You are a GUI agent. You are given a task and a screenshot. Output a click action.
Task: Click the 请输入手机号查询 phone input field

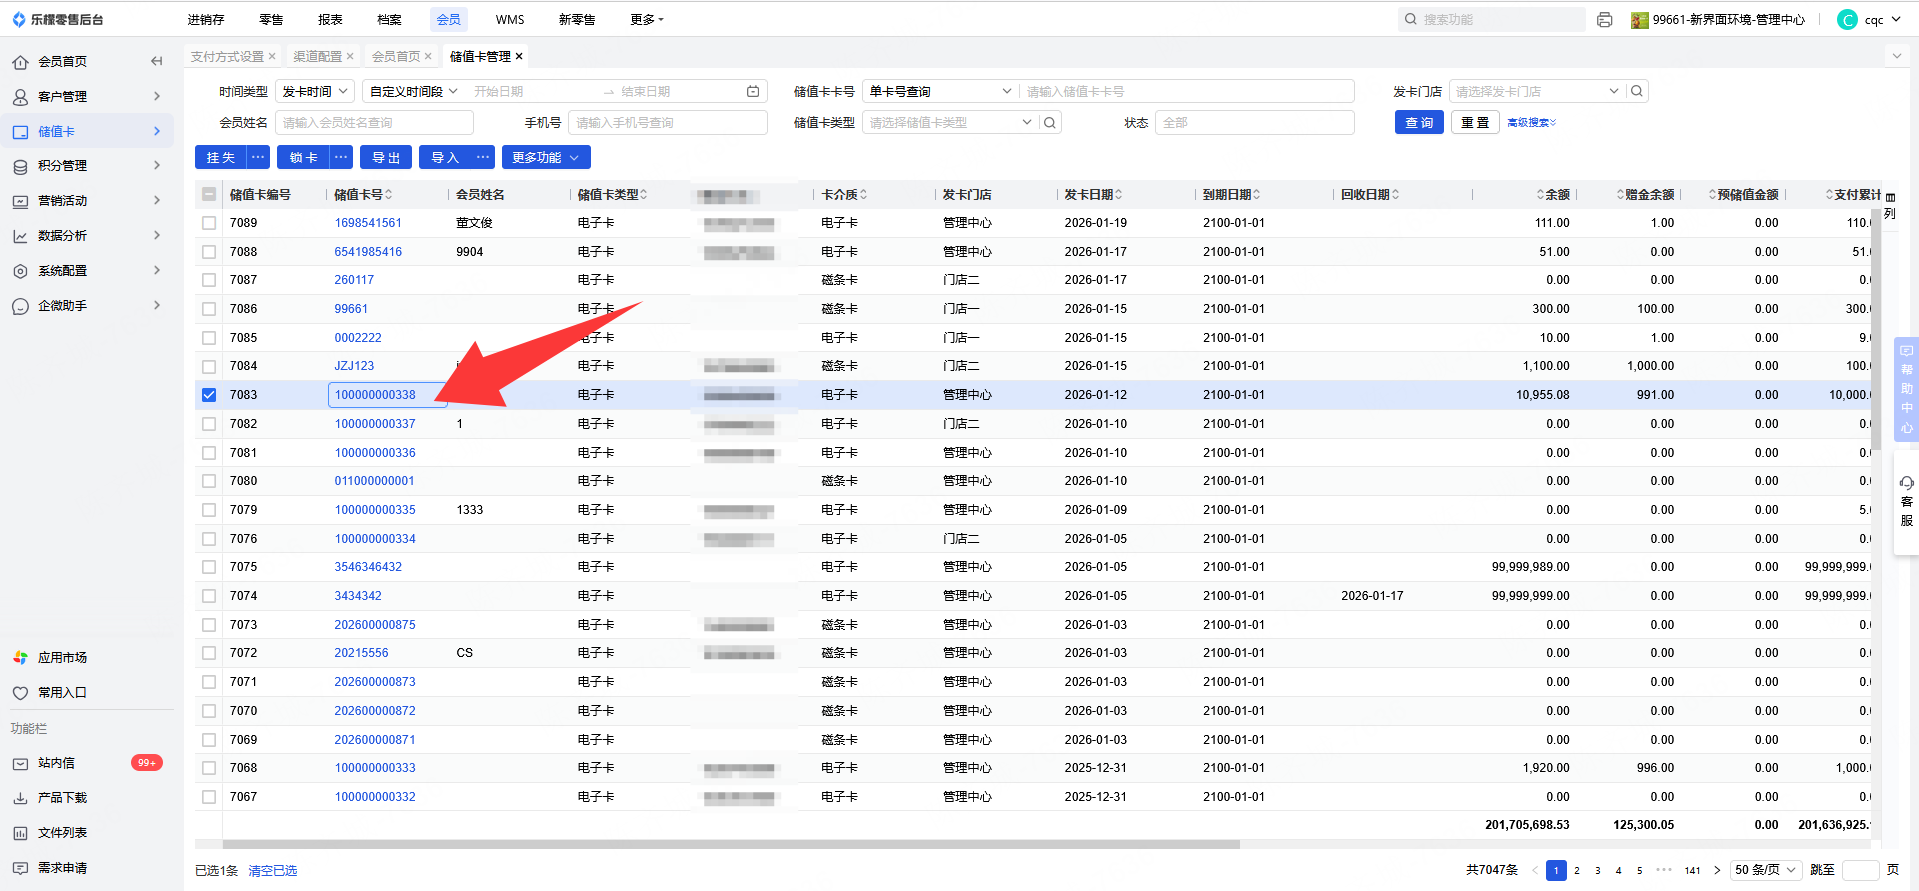tap(667, 123)
